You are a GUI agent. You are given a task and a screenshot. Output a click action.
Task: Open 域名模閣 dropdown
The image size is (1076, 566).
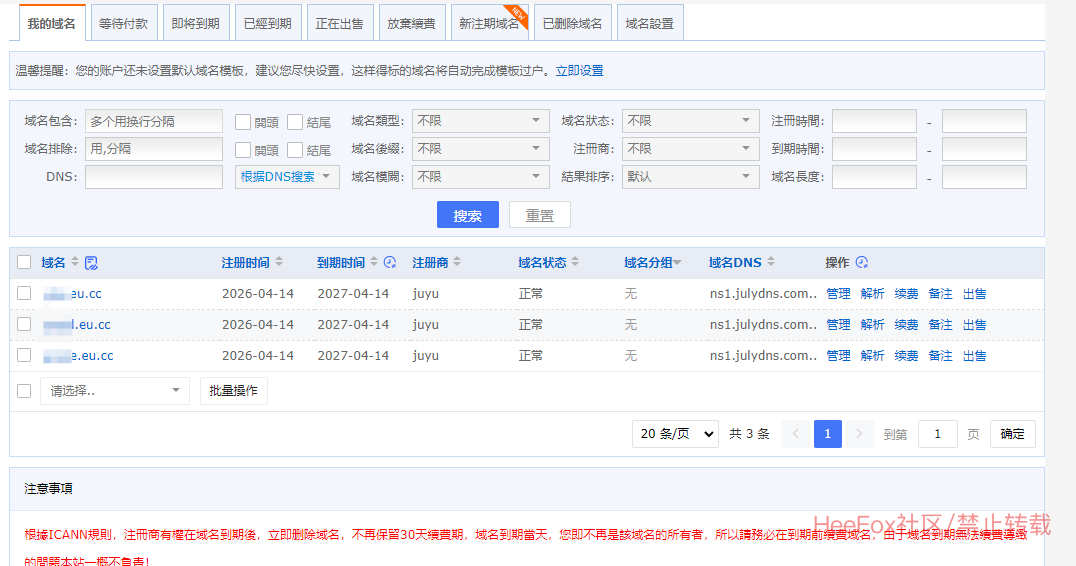point(480,177)
